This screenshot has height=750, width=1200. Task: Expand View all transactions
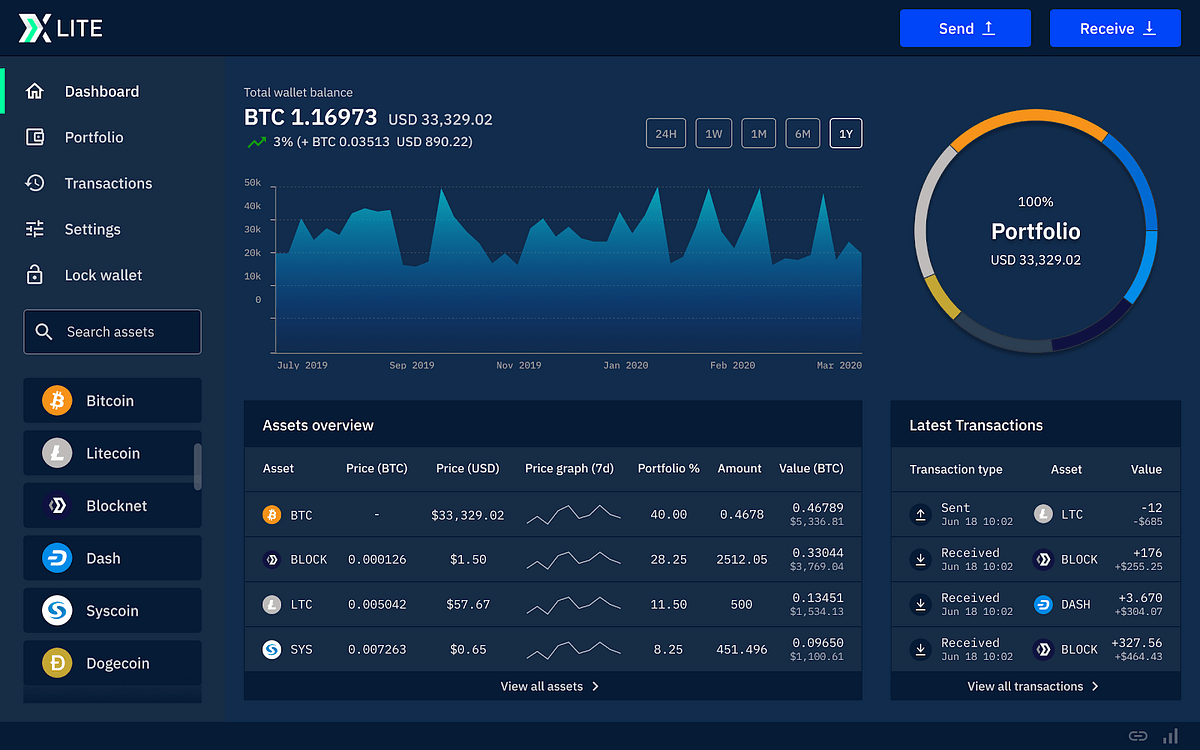tap(1035, 686)
